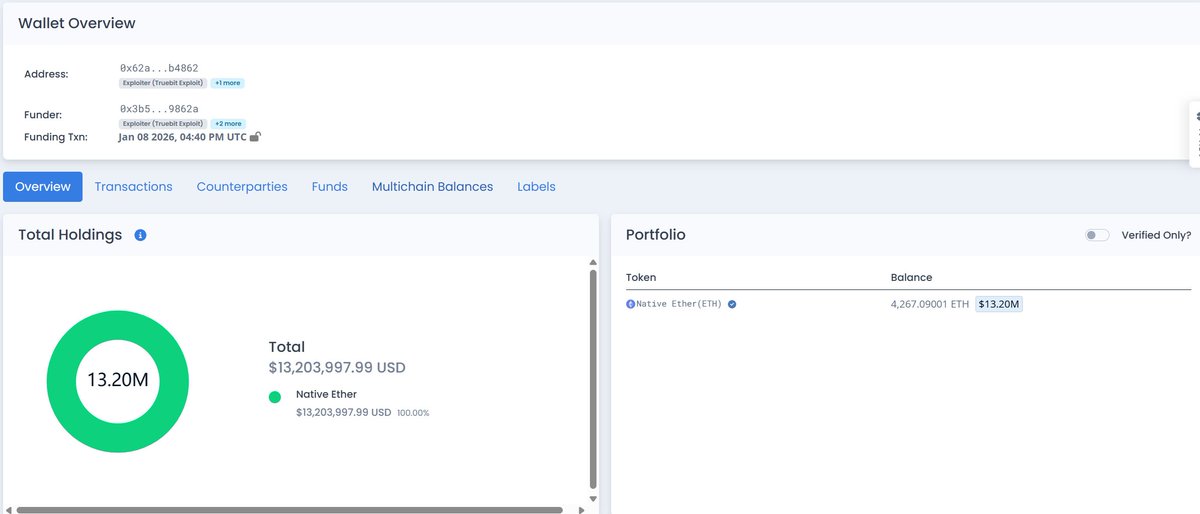This screenshot has width=1200, height=514.
Task: Click the address 0x62a...b4862
Action: (x=159, y=68)
